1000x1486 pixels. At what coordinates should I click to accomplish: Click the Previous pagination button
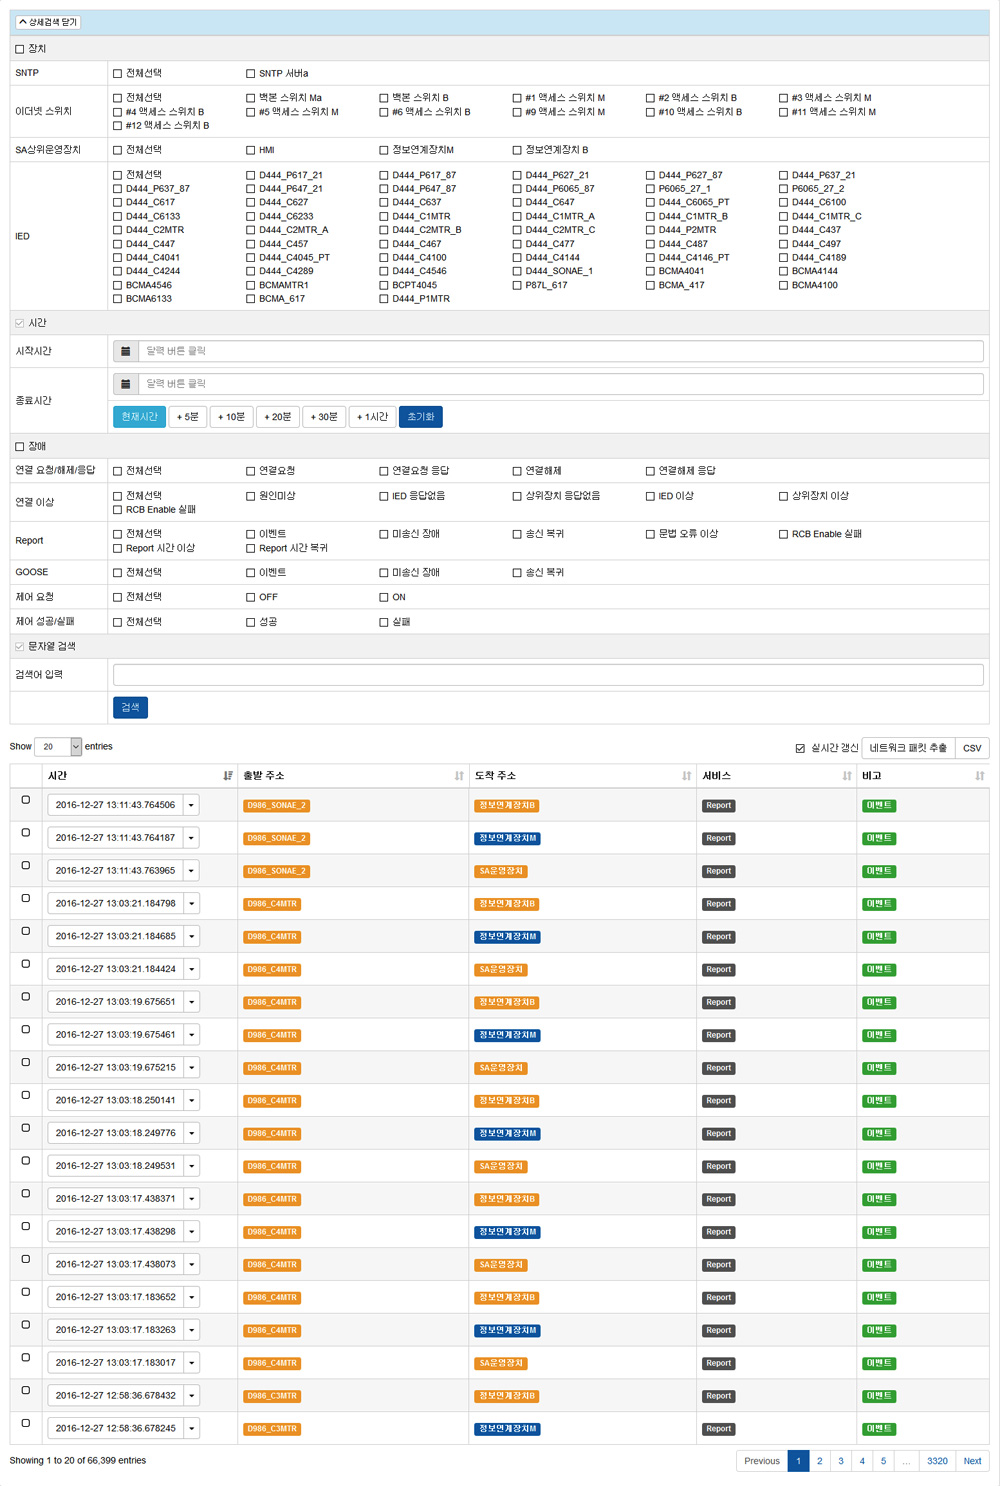tap(762, 1461)
